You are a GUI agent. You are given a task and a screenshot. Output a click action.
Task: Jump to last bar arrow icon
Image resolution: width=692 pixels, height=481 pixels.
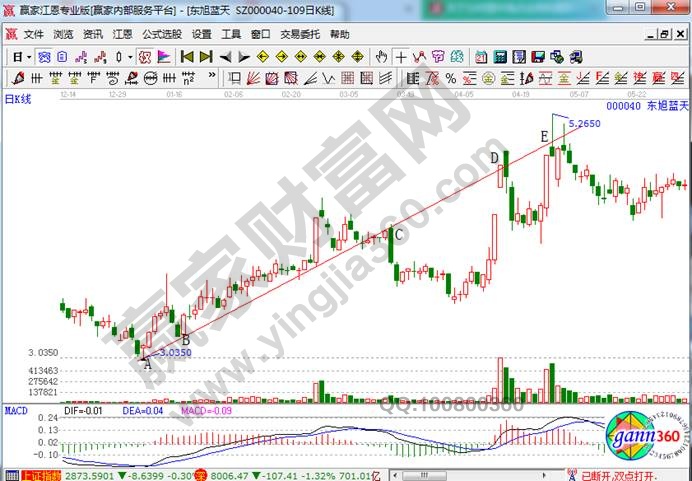(205, 55)
